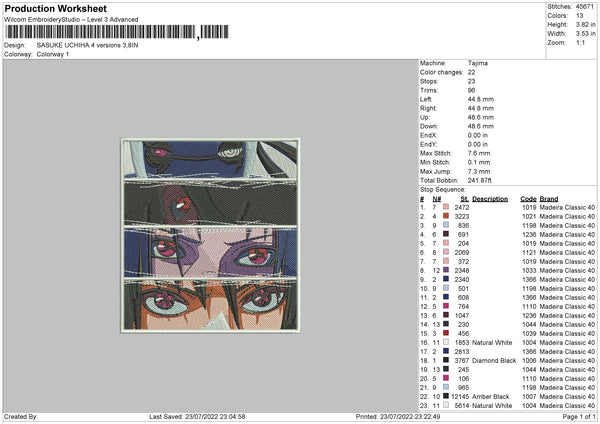
Task: Click the barcode under the worksheet title
Action: [117, 32]
